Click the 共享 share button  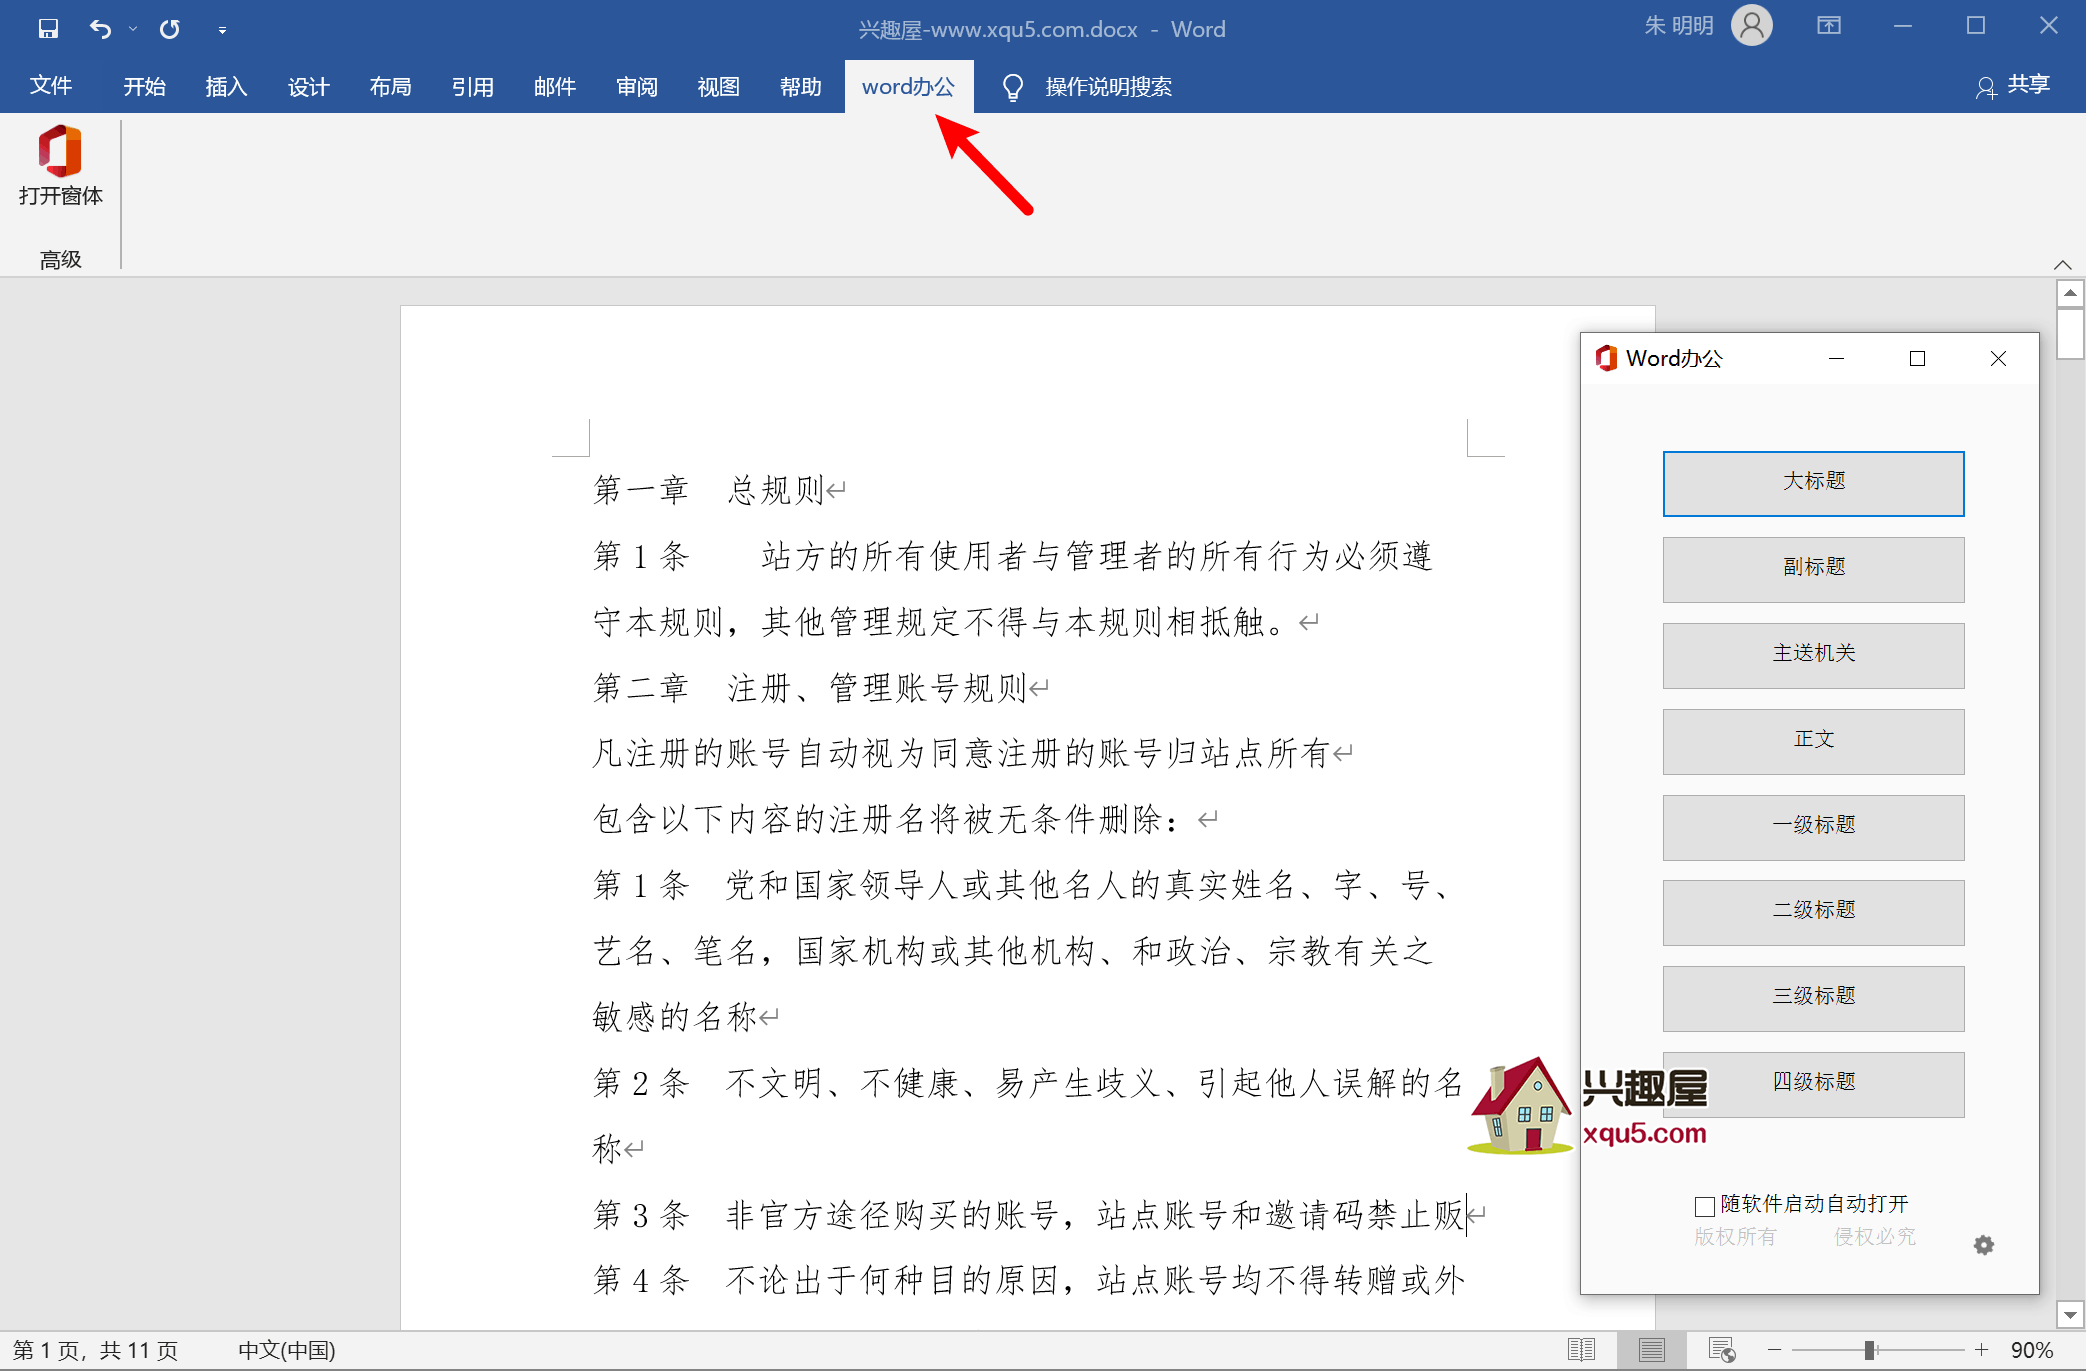coord(2012,86)
